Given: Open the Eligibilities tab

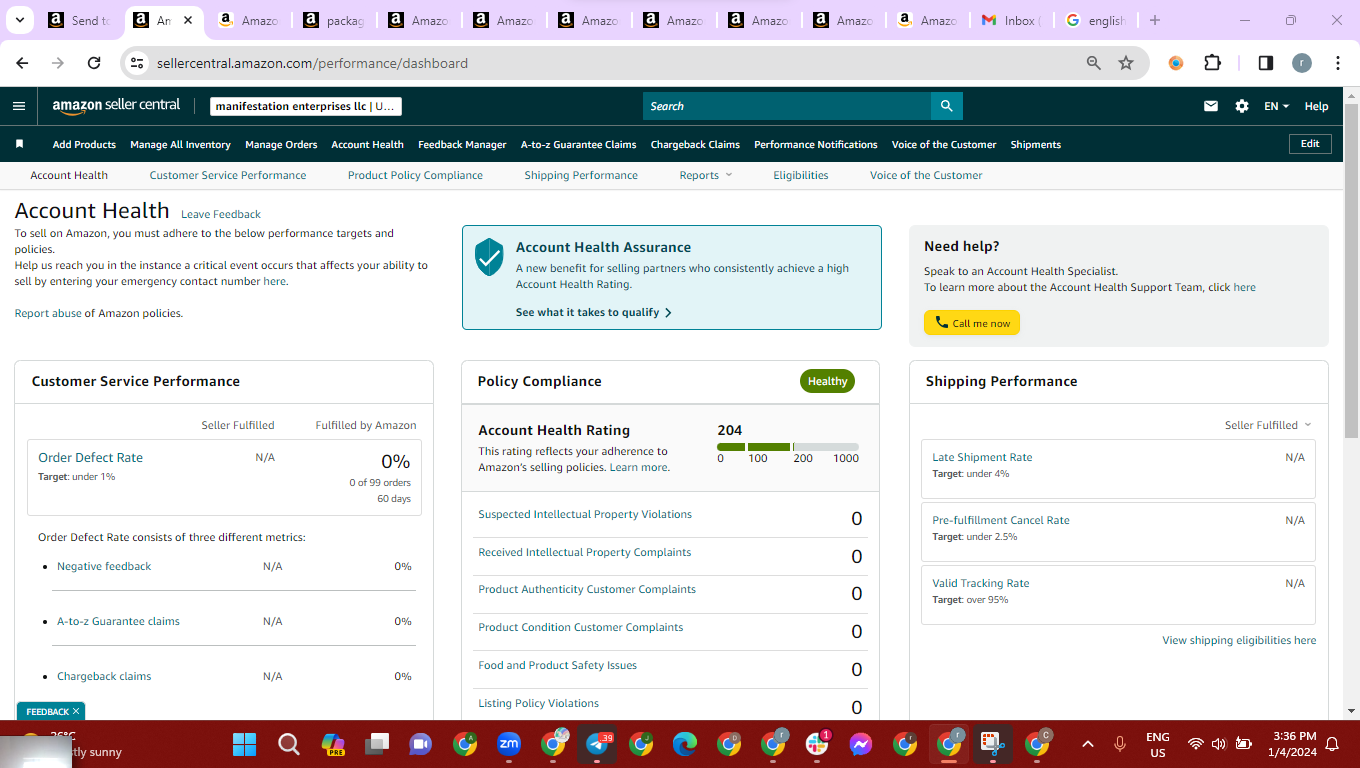Looking at the screenshot, I should [801, 175].
